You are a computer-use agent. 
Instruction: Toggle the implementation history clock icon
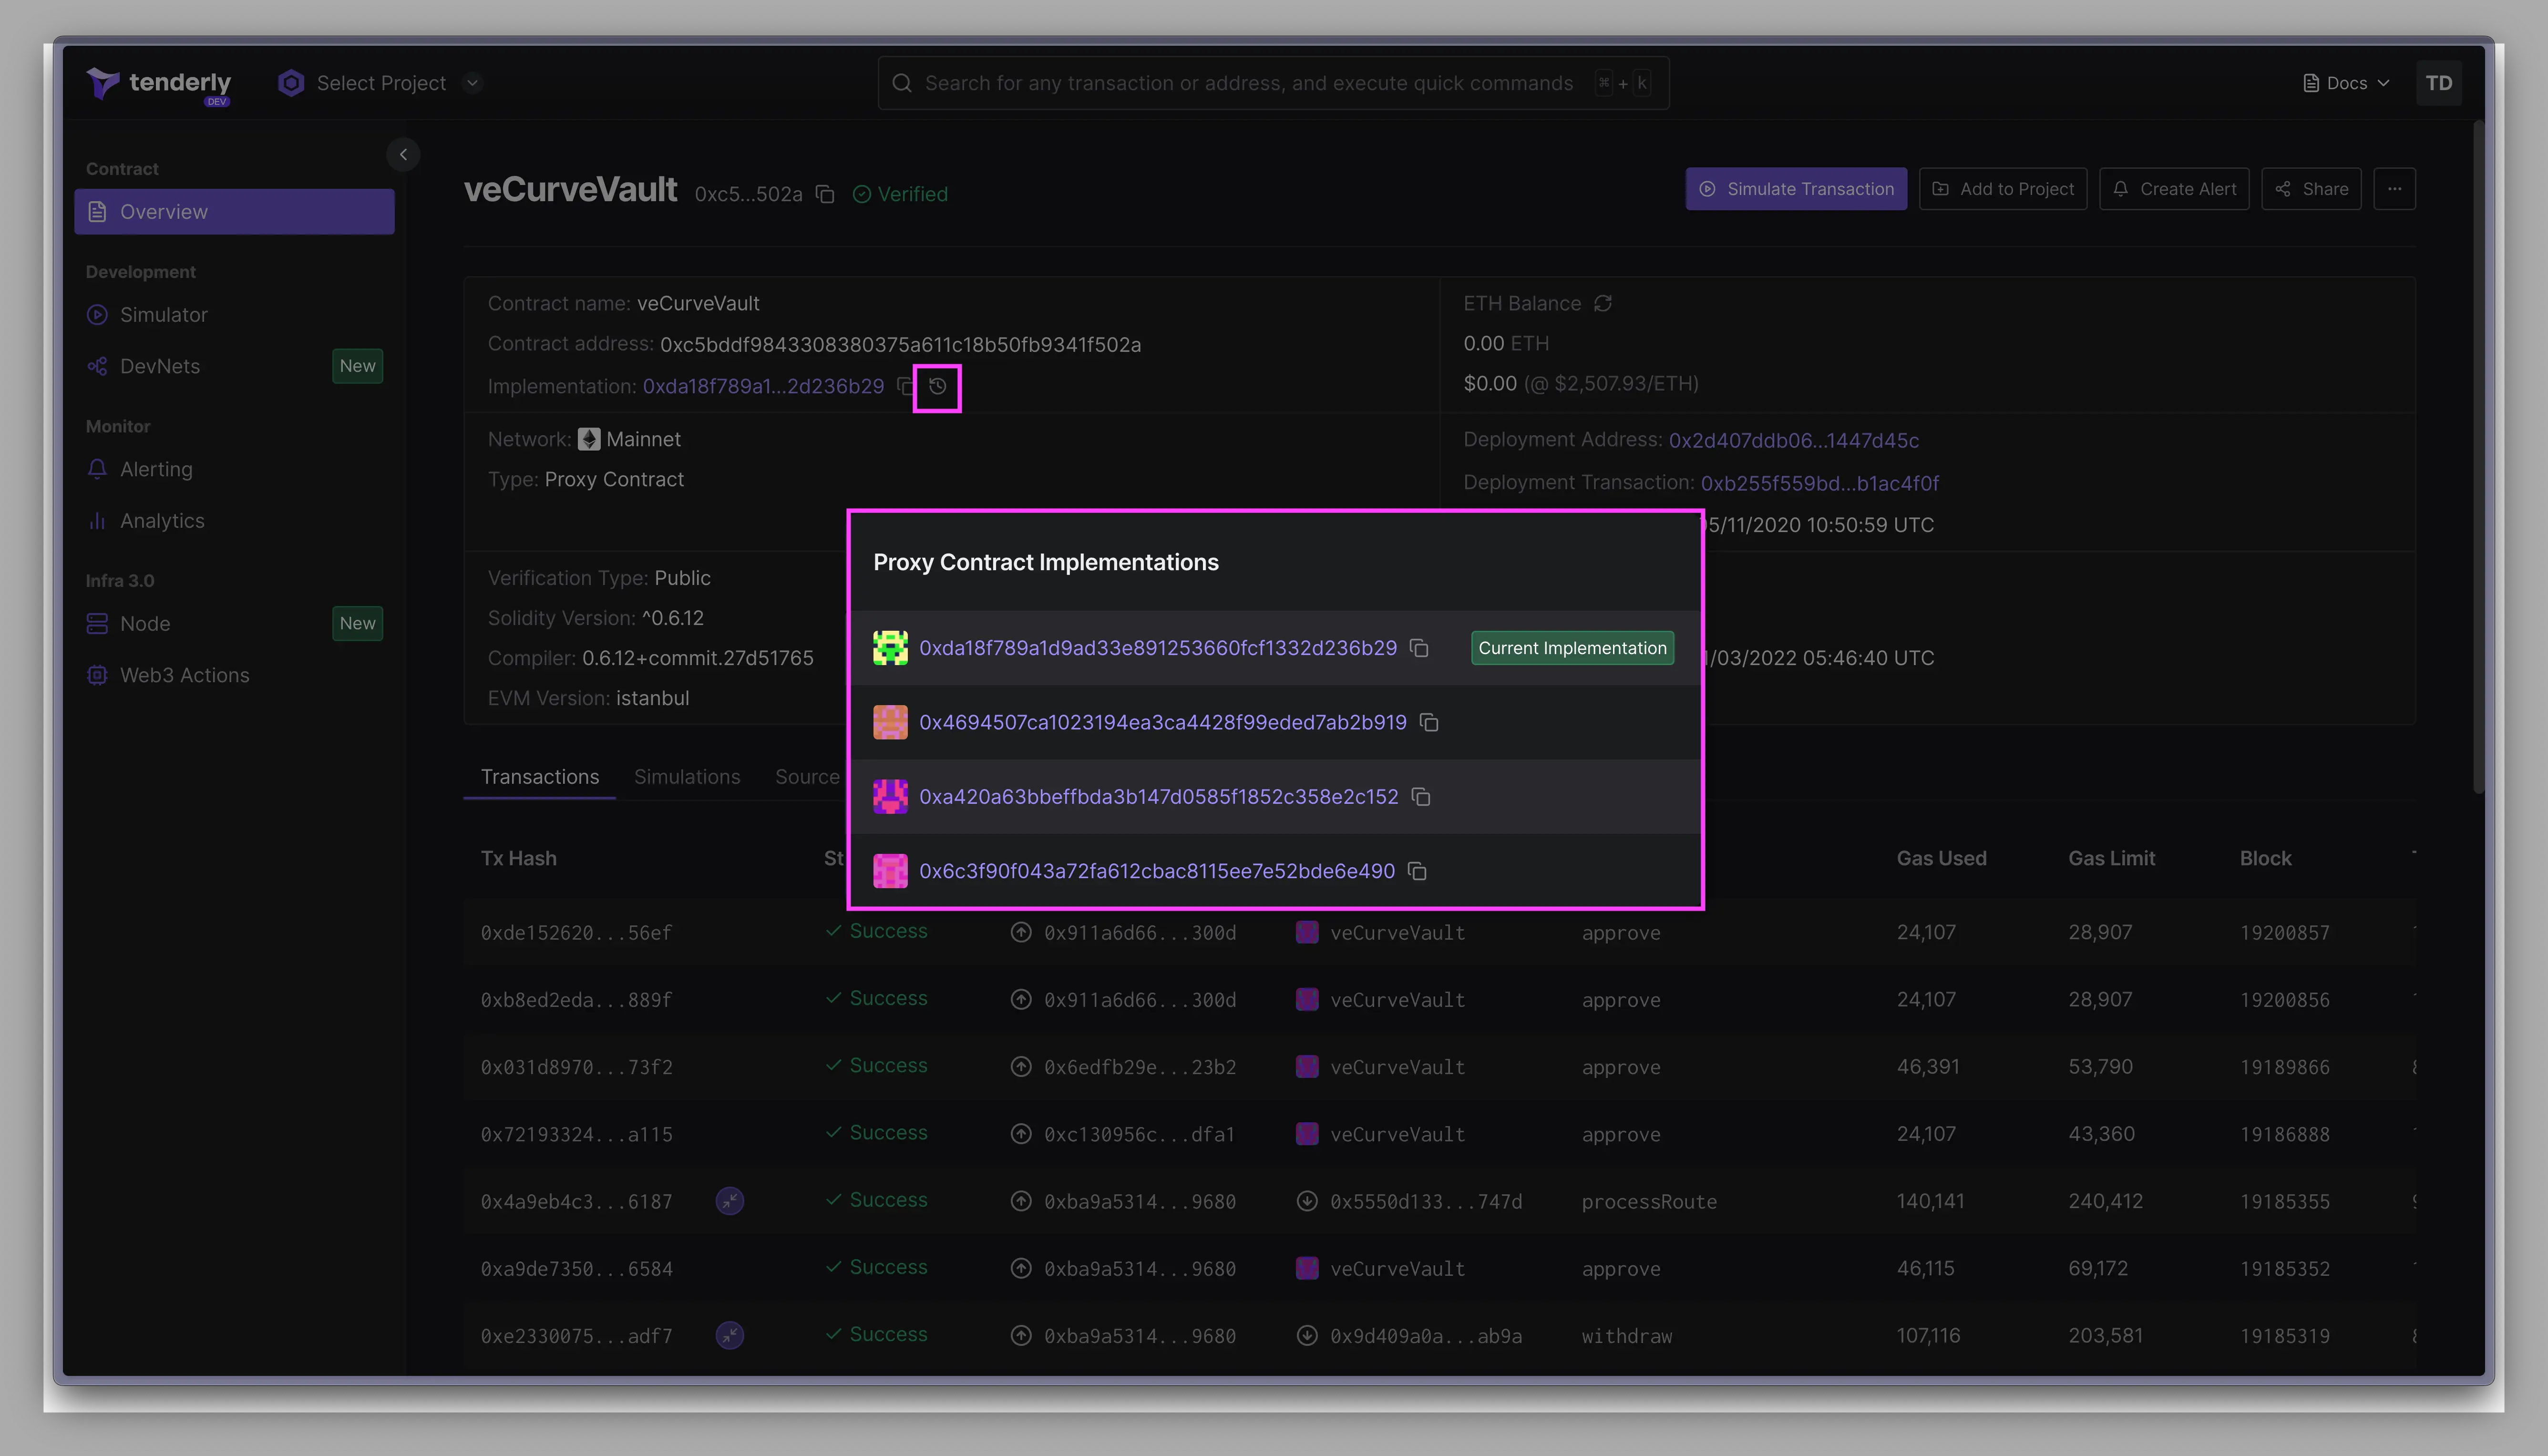click(937, 387)
